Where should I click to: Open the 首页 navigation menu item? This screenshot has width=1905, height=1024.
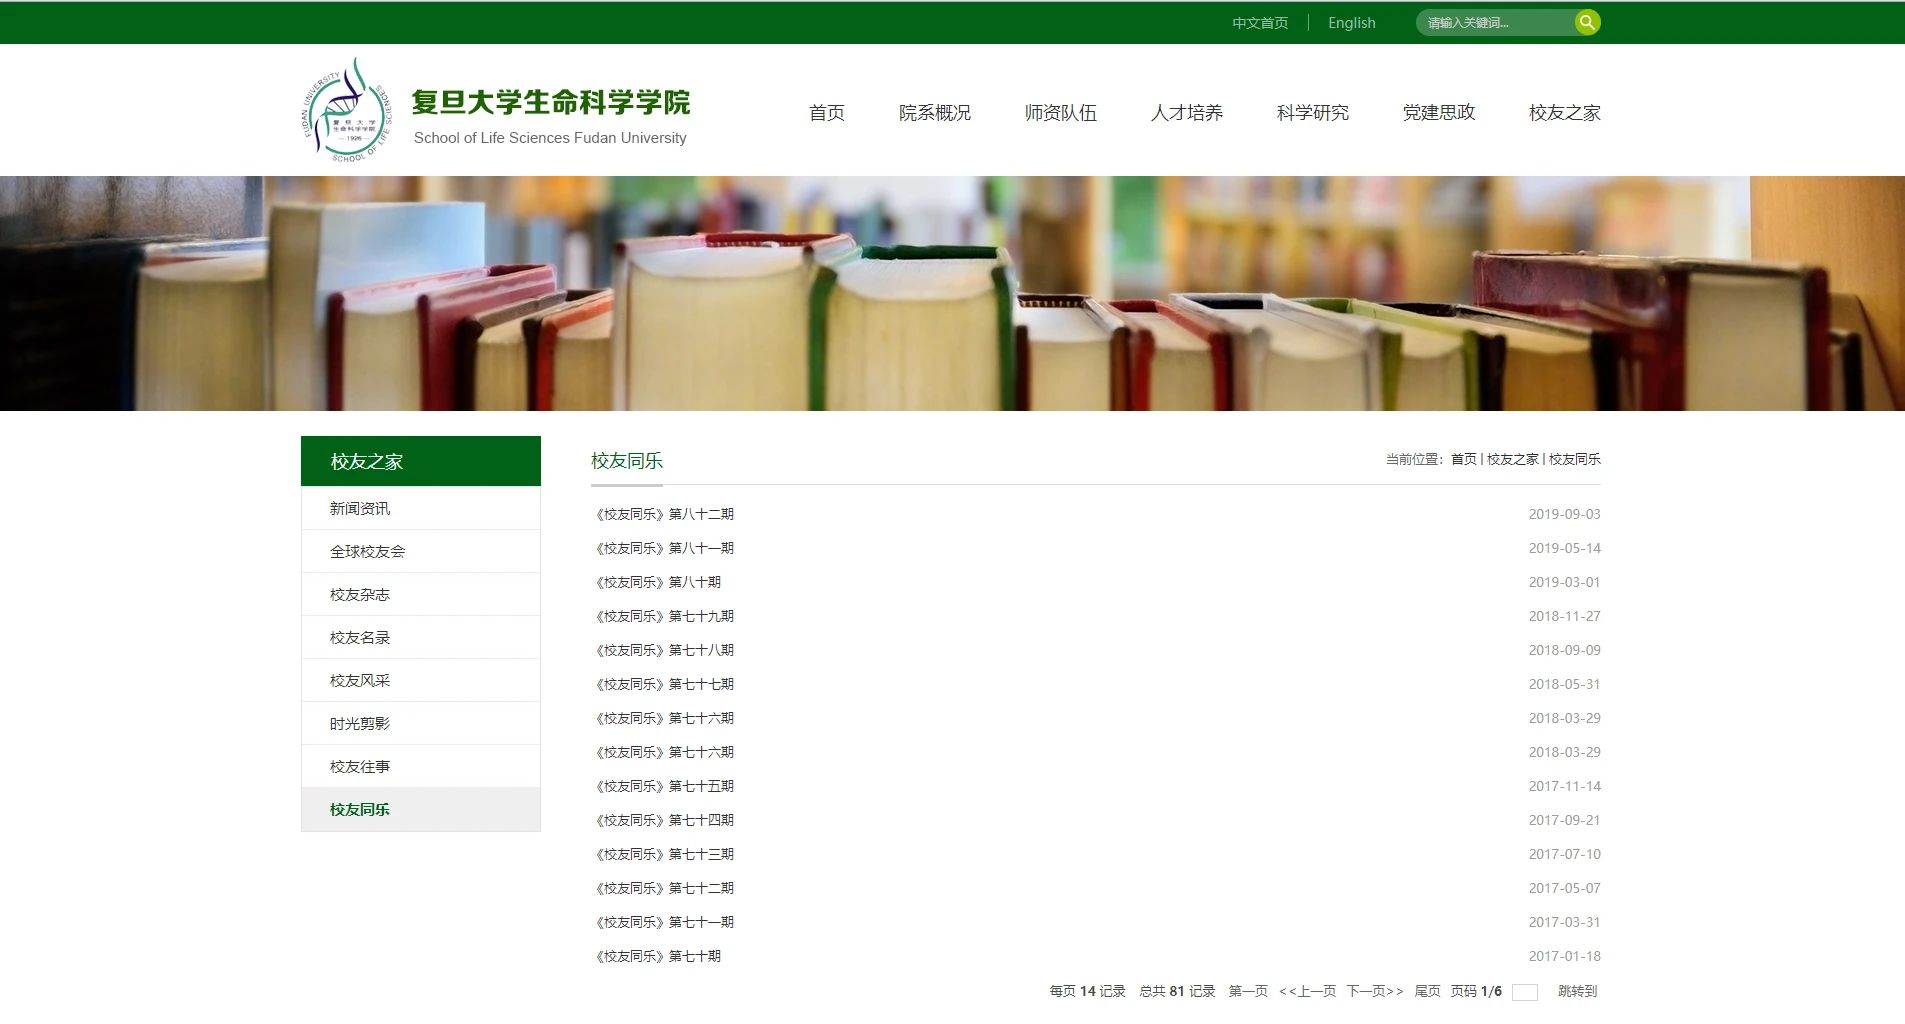click(x=826, y=113)
